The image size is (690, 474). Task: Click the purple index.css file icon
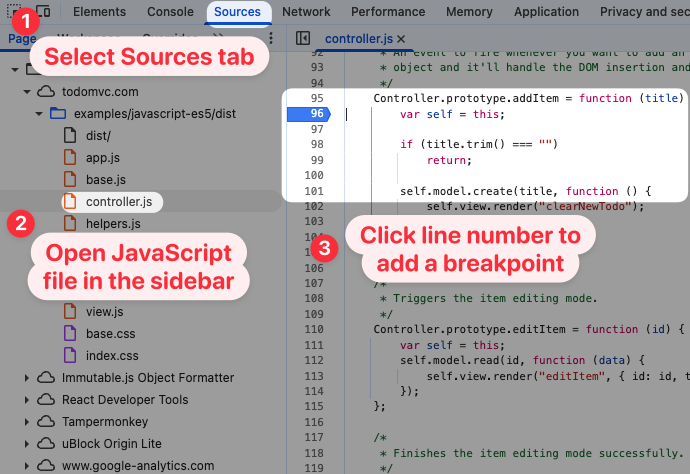(70, 356)
